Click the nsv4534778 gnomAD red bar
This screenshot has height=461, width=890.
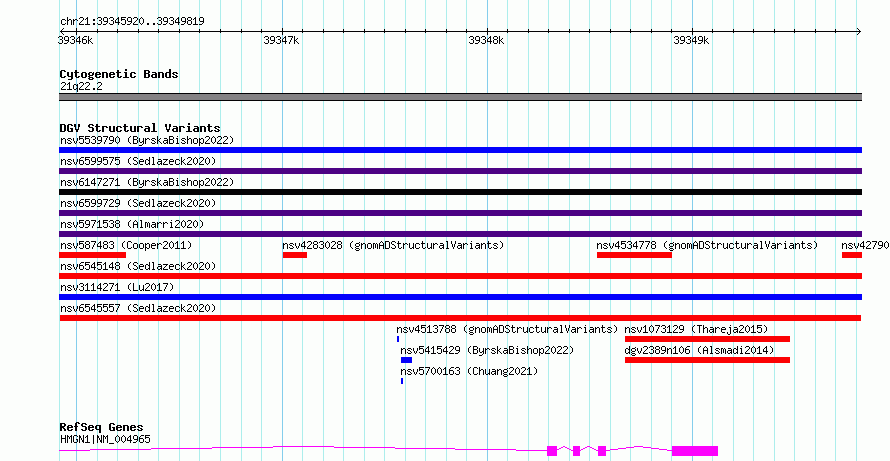coord(634,255)
